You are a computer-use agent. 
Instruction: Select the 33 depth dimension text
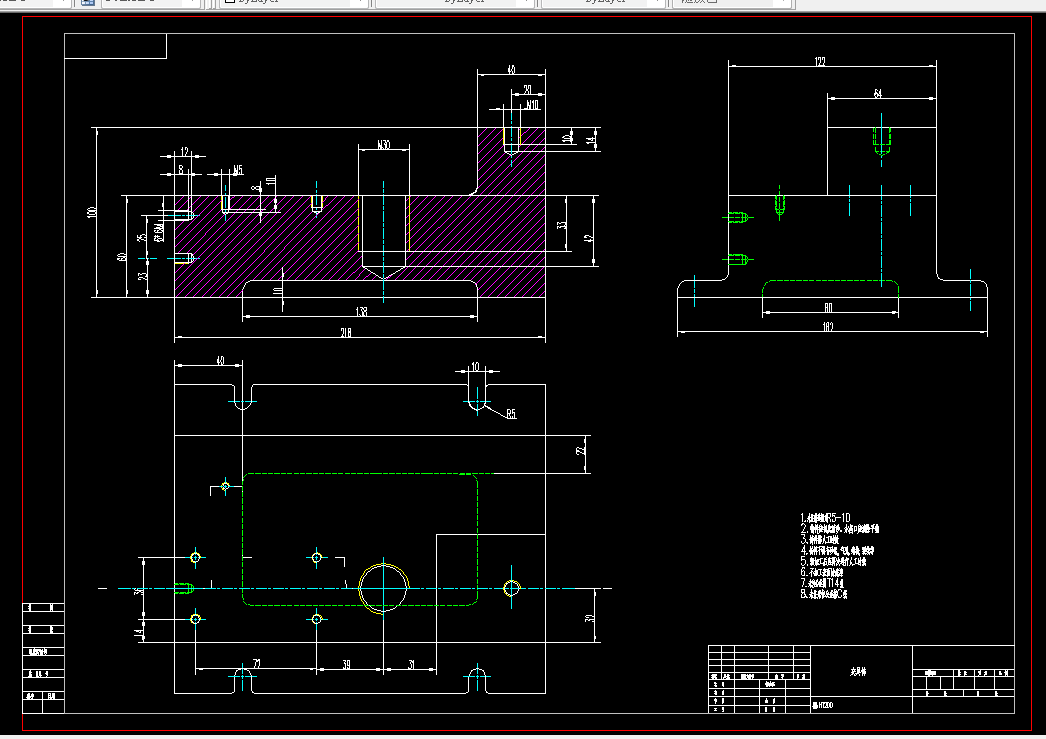pyautogui.click(x=562, y=225)
